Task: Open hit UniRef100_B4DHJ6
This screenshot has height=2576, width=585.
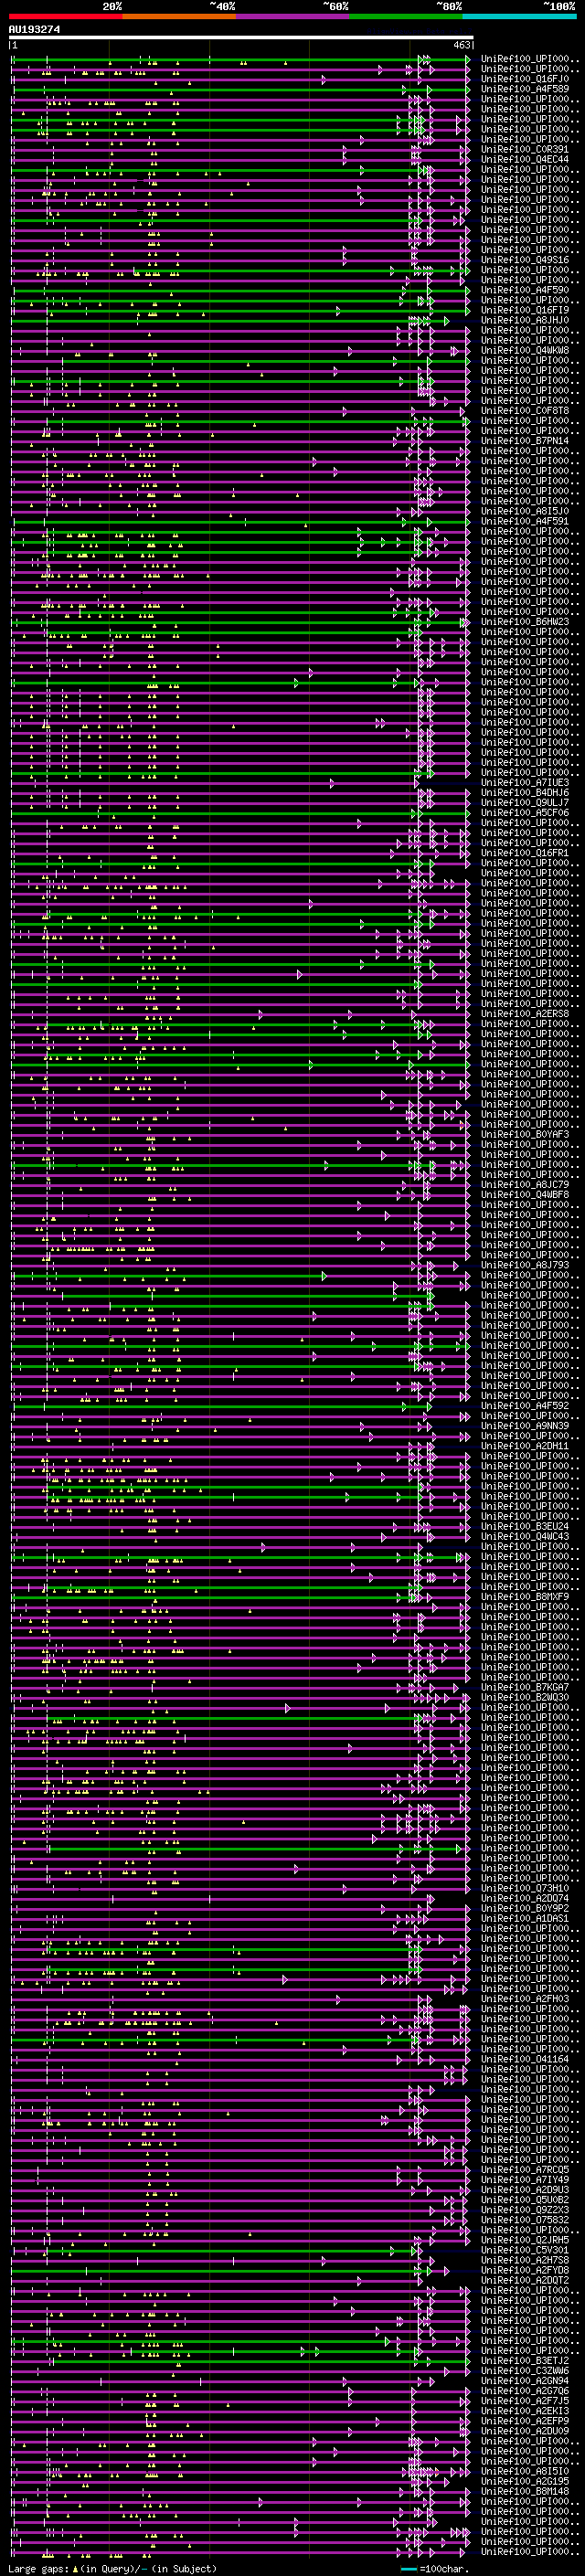Action: pos(524,793)
